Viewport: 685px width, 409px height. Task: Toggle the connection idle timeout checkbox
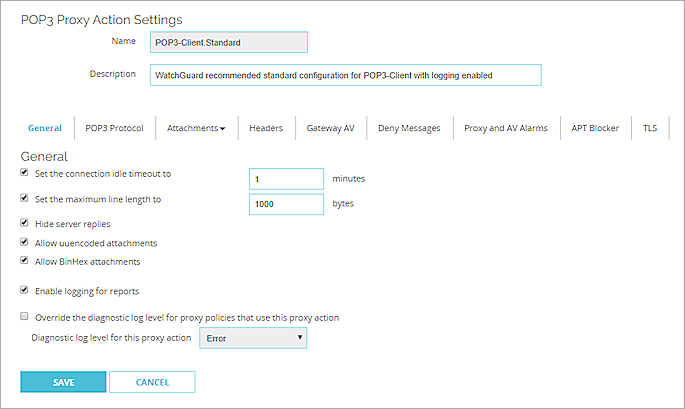point(24,174)
